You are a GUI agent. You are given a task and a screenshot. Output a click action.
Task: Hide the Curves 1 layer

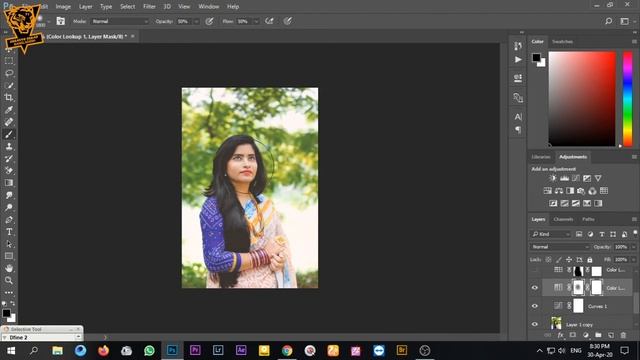535,306
